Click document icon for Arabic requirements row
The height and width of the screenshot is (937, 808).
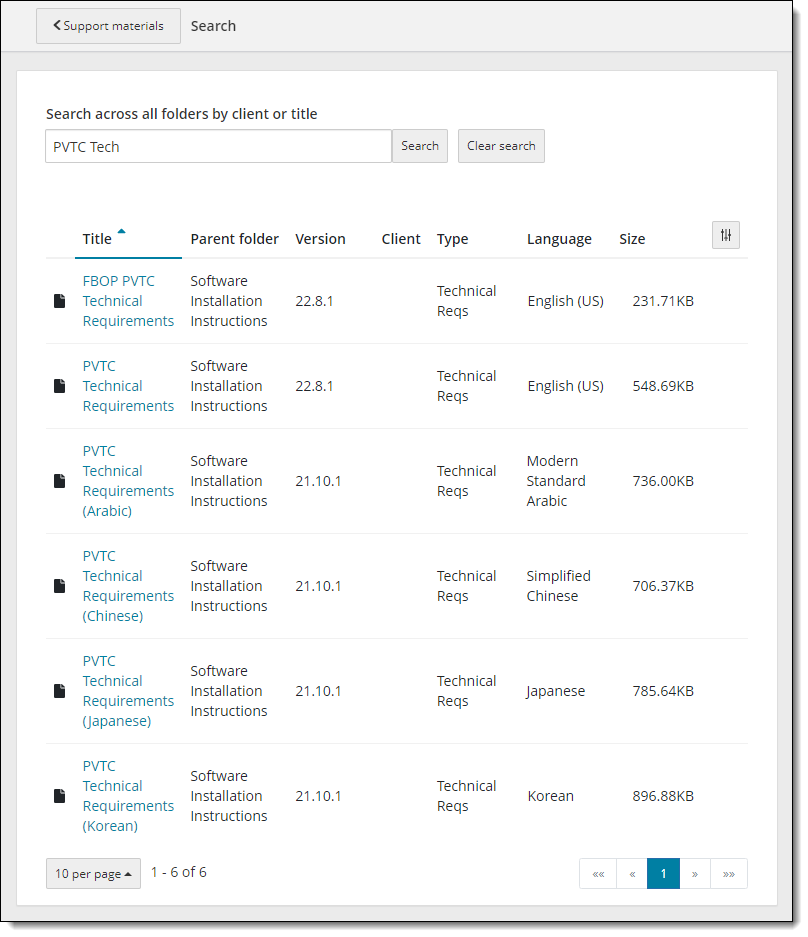(x=60, y=481)
